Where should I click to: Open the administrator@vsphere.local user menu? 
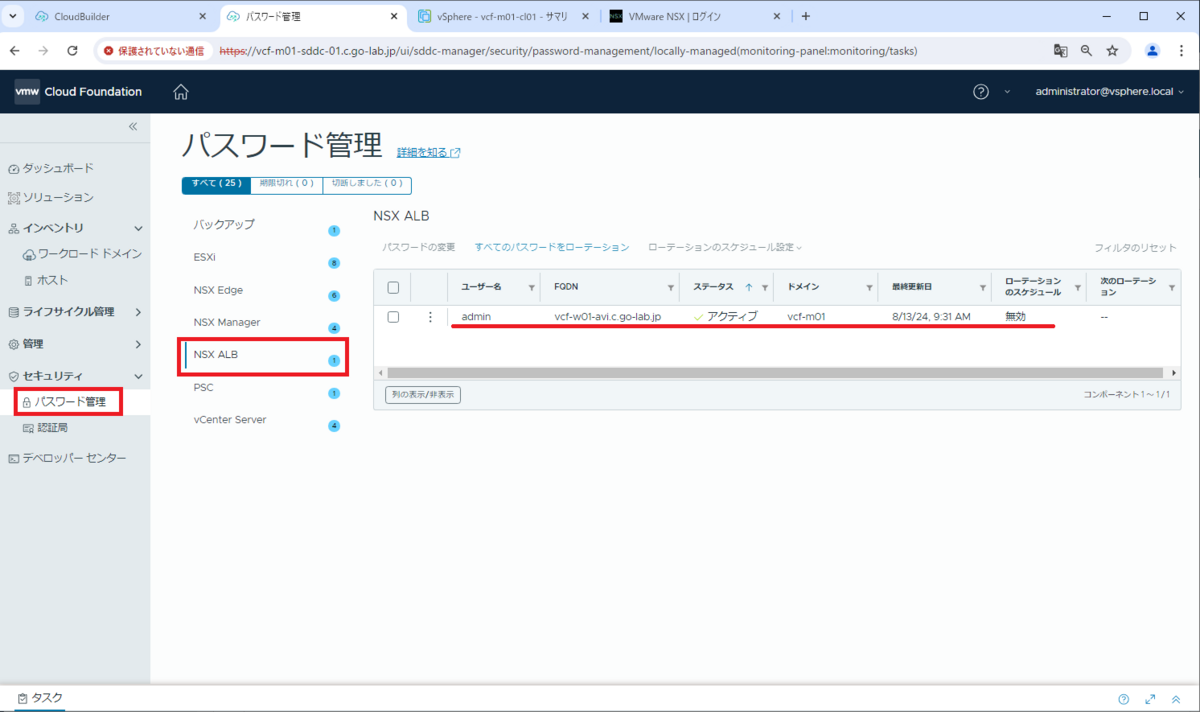tap(1110, 92)
